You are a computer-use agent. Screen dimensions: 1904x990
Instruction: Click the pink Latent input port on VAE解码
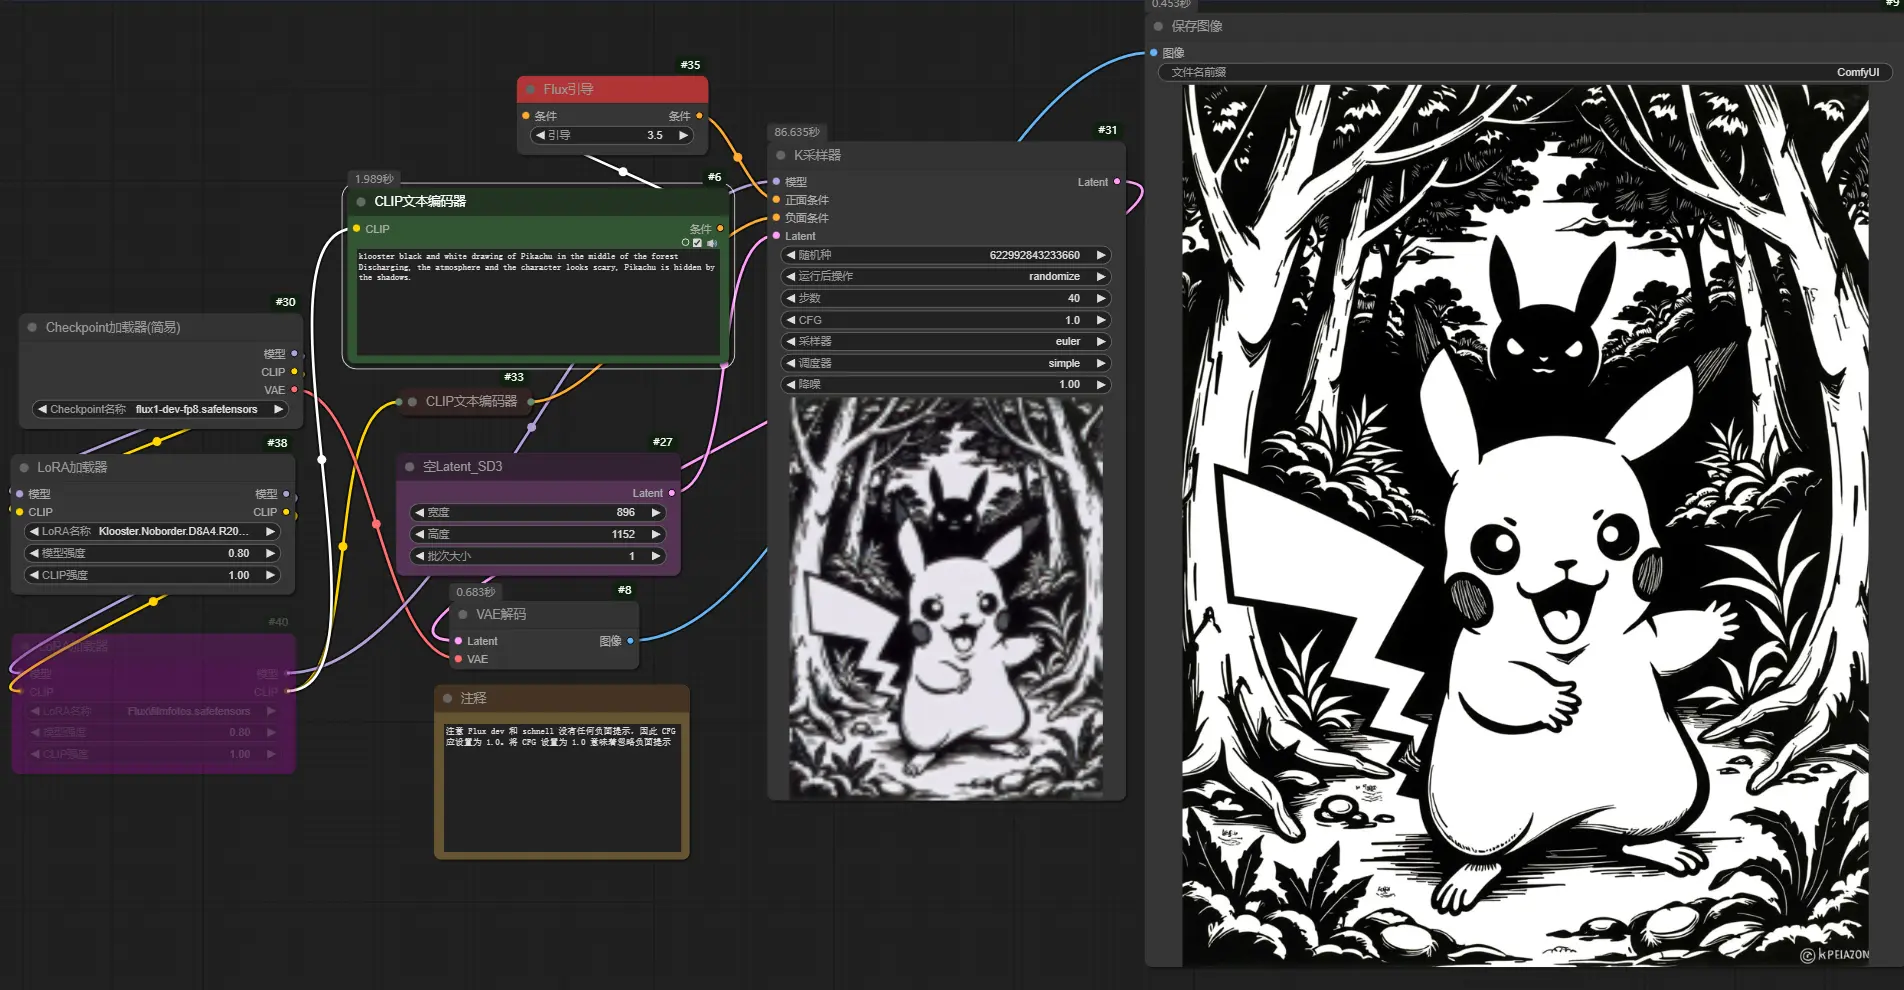click(458, 641)
